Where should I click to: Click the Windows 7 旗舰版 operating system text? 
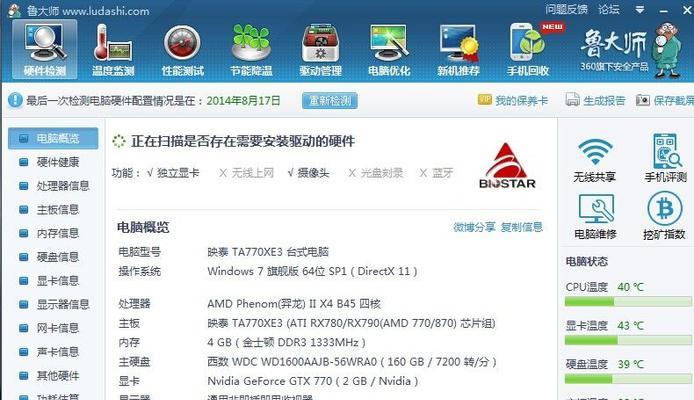click(x=312, y=271)
